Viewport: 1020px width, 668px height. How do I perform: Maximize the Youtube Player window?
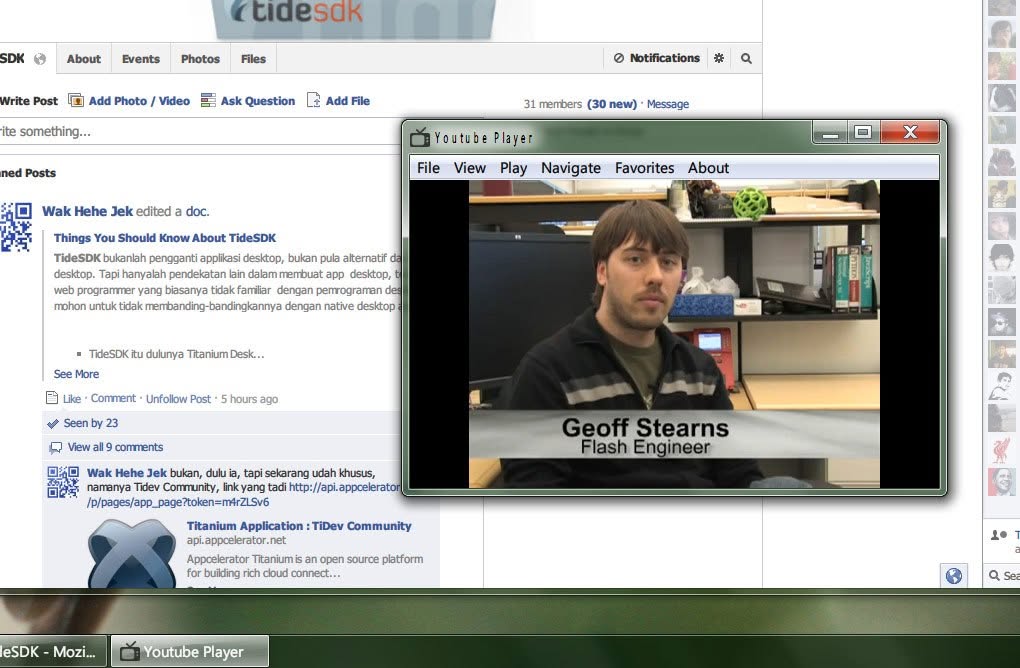(x=863, y=133)
